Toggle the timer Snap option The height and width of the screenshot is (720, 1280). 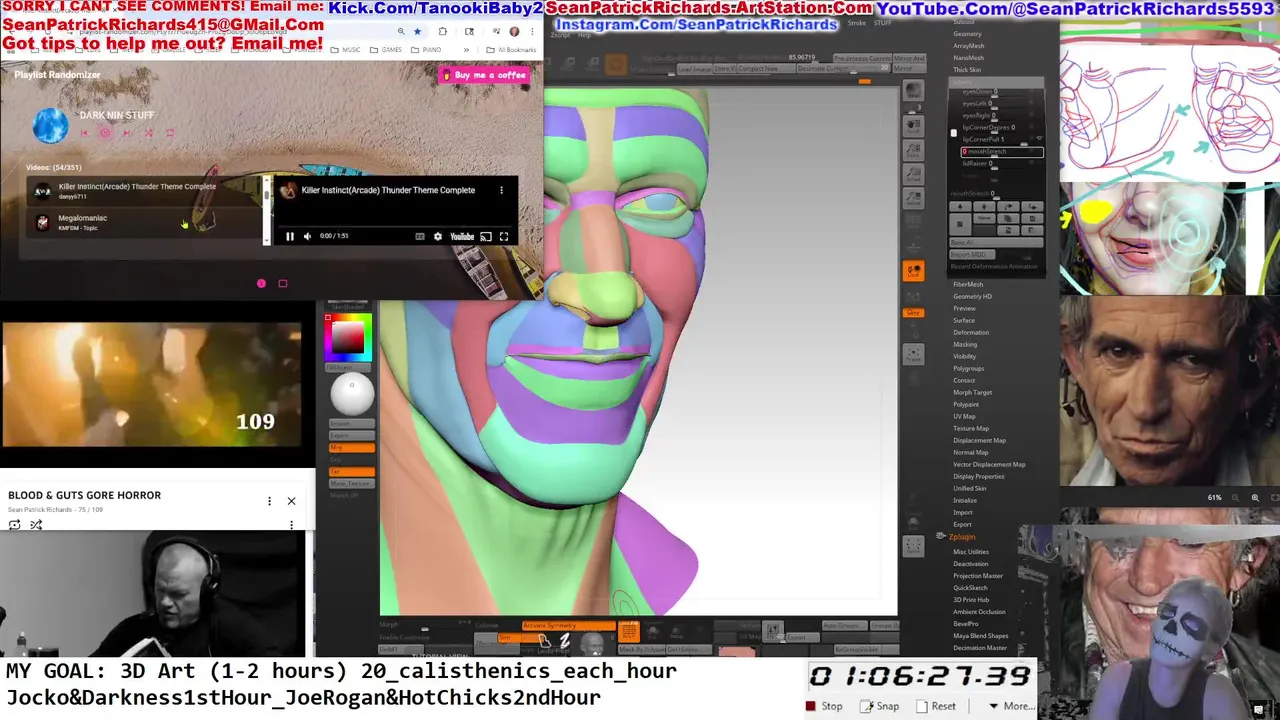[880, 706]
